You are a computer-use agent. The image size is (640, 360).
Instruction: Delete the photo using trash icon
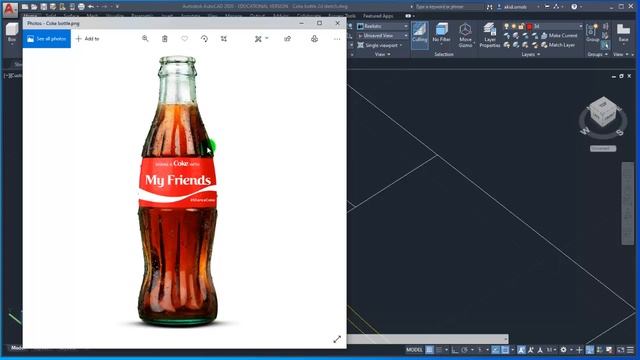pos(164,39)
